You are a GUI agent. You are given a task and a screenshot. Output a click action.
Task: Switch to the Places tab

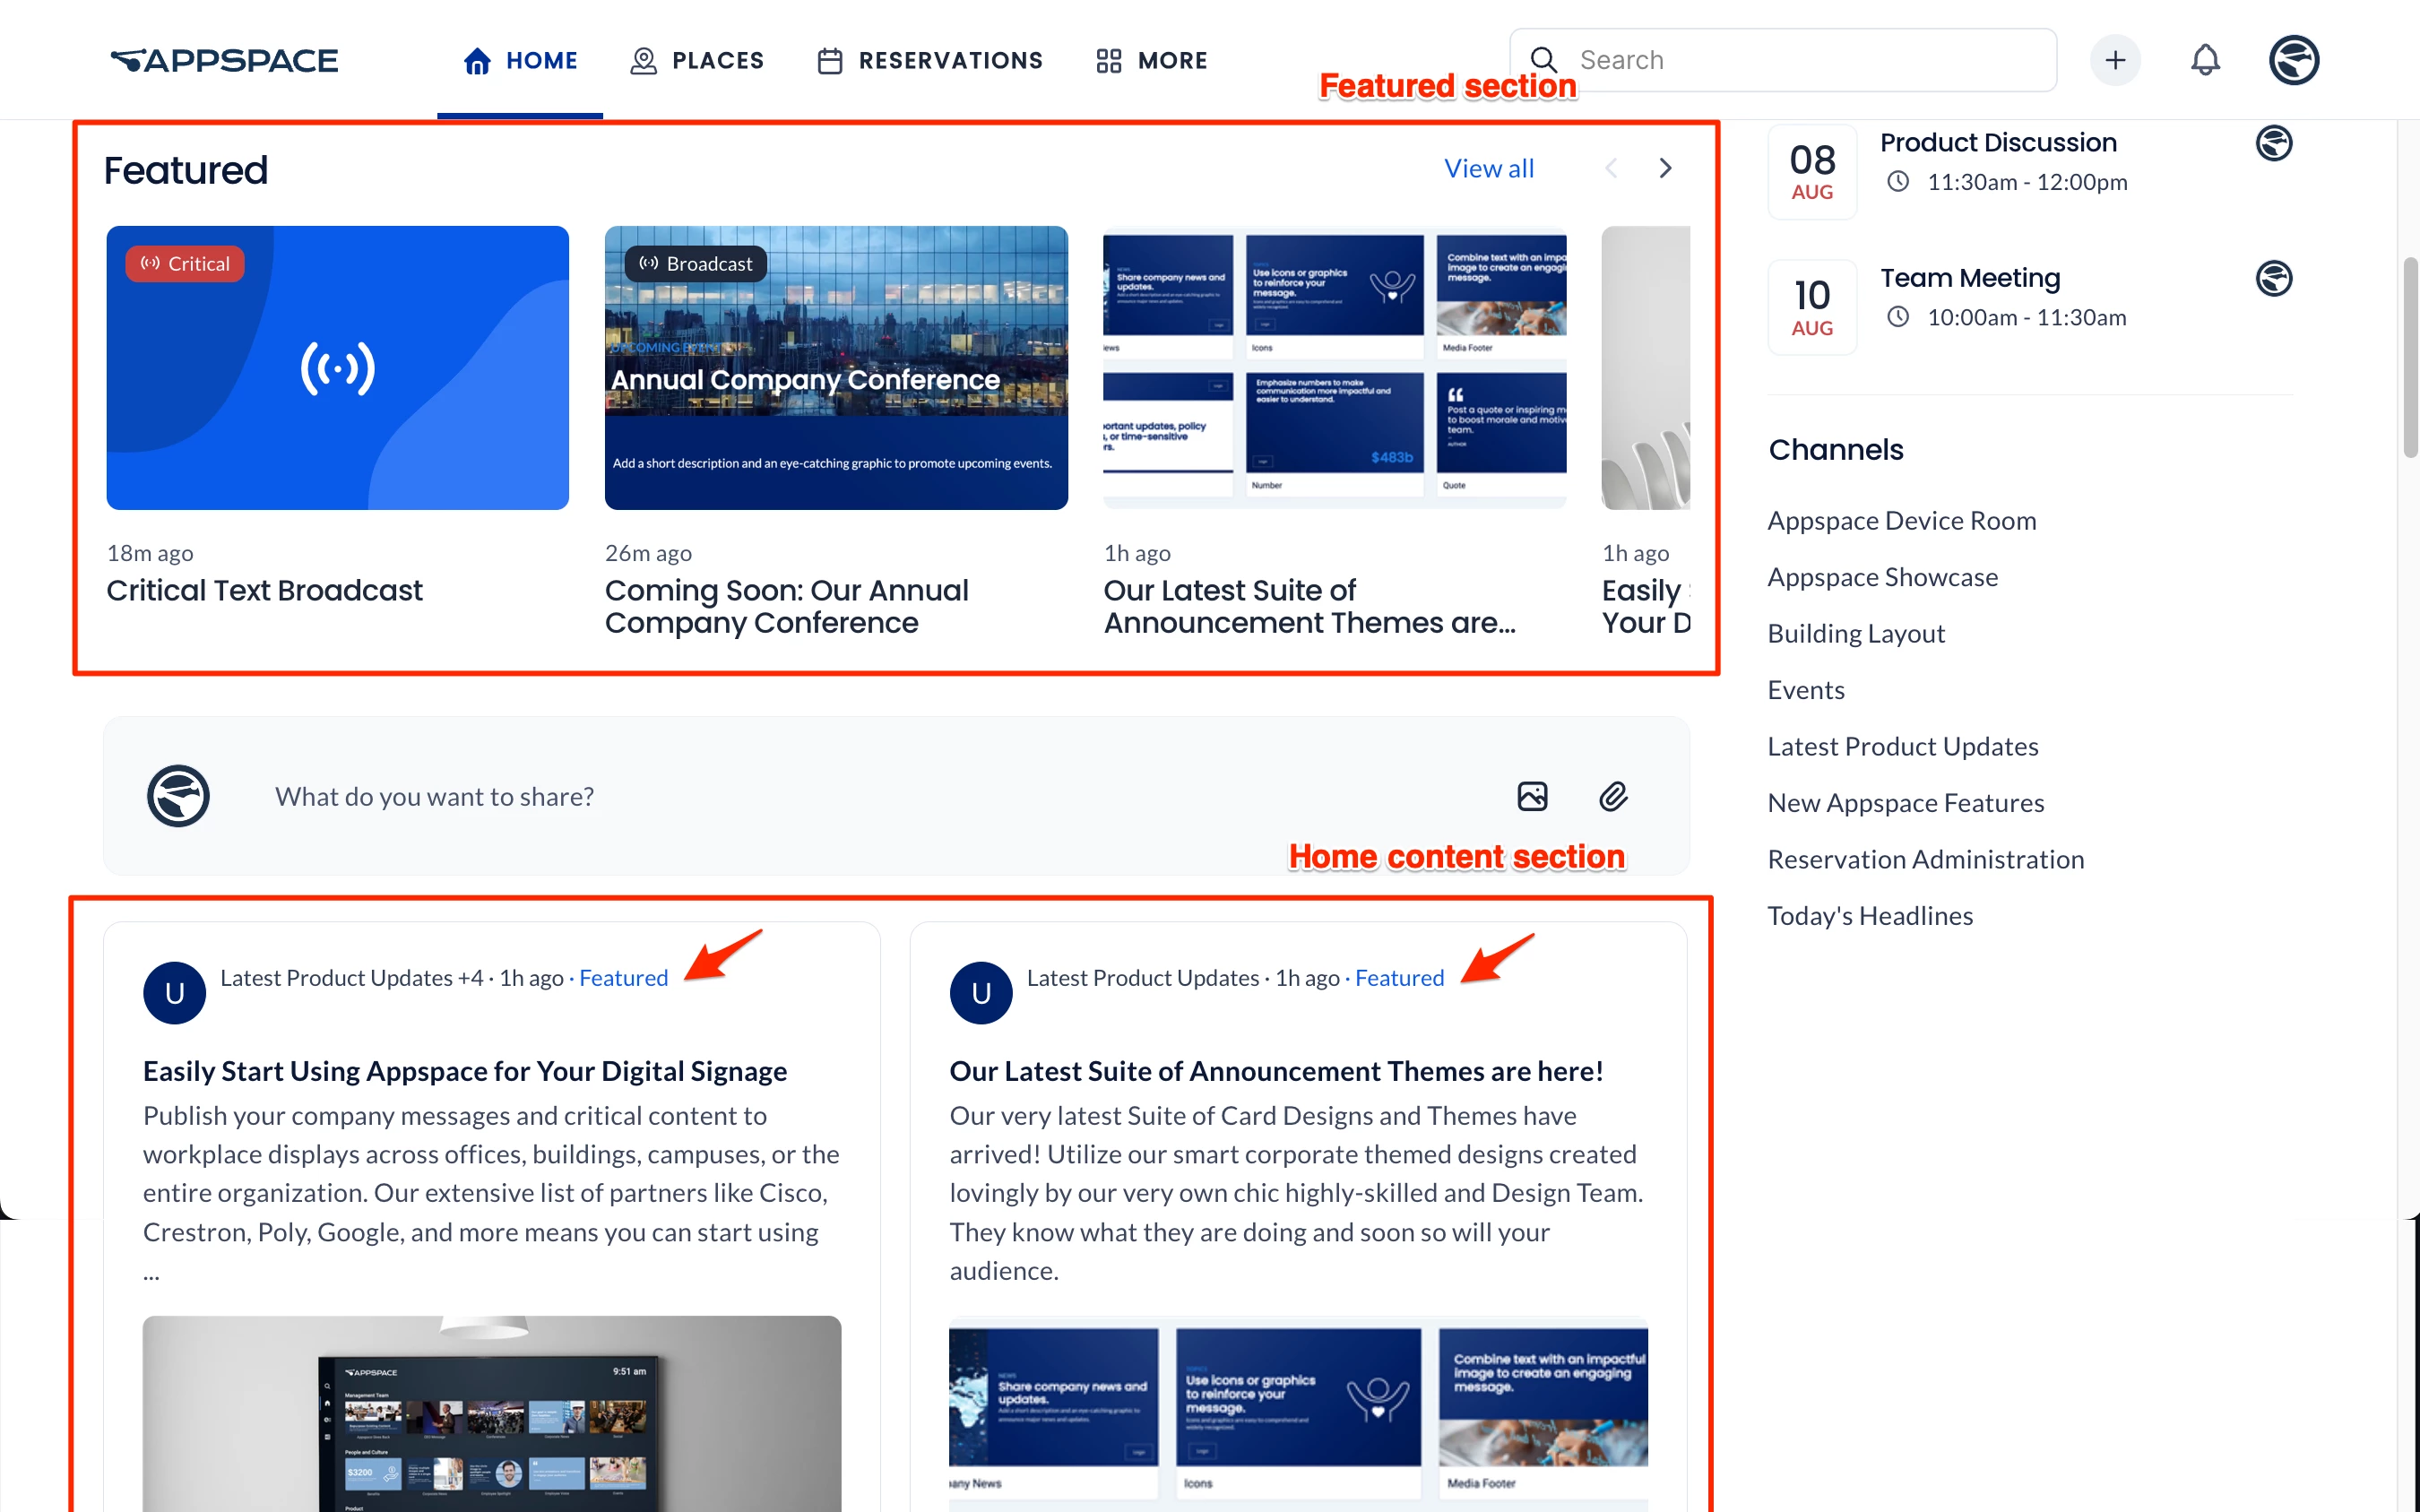click(x=697, y=60)
